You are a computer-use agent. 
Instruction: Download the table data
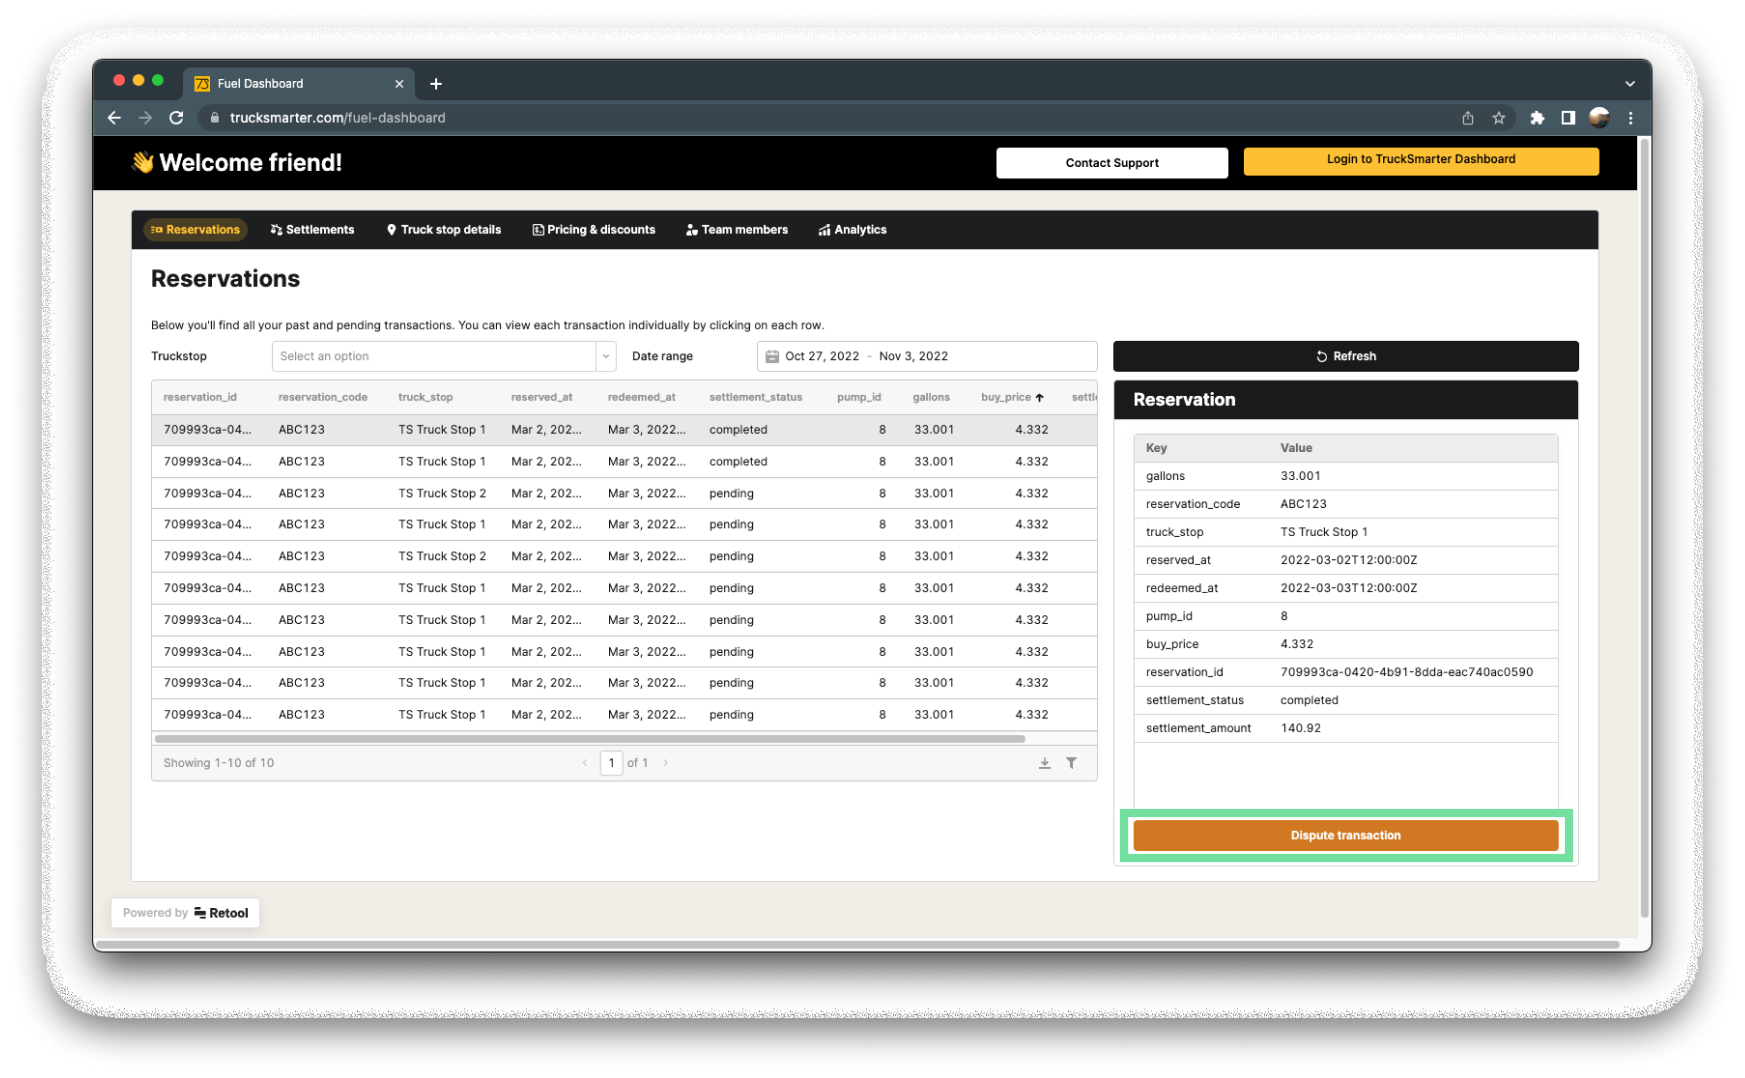tap(1044, 763)
